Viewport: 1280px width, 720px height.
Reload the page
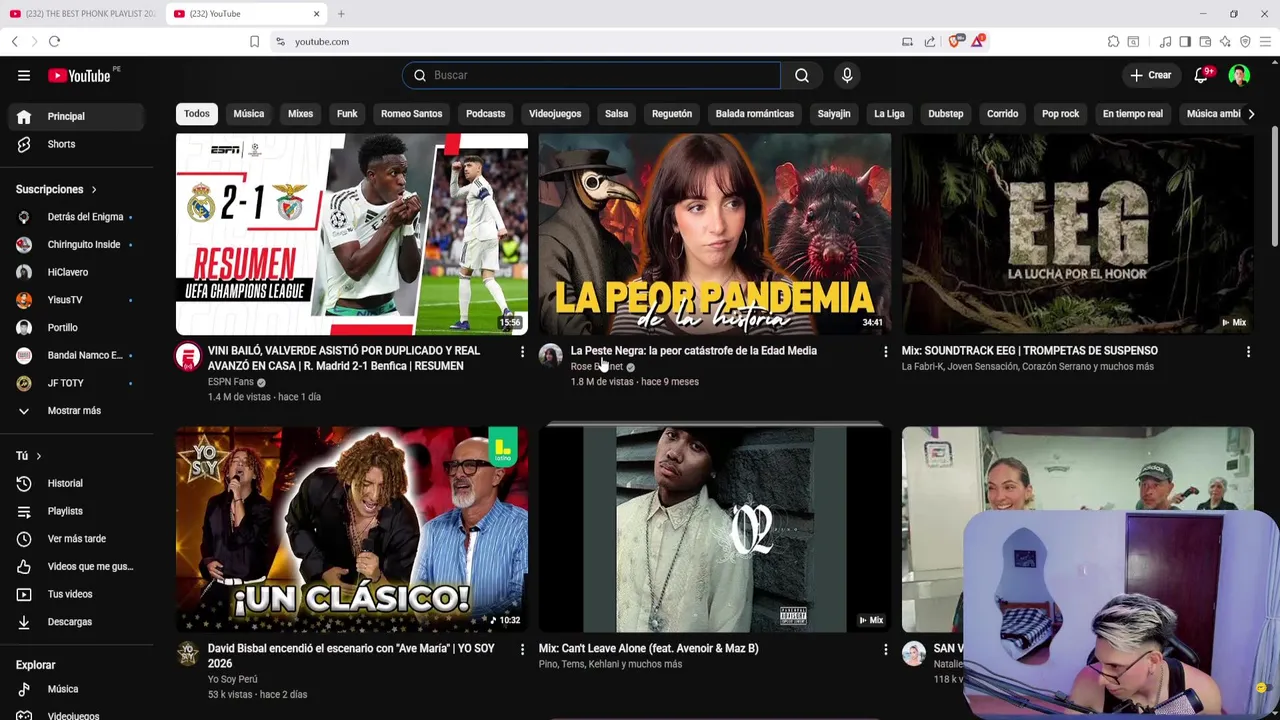54,41
